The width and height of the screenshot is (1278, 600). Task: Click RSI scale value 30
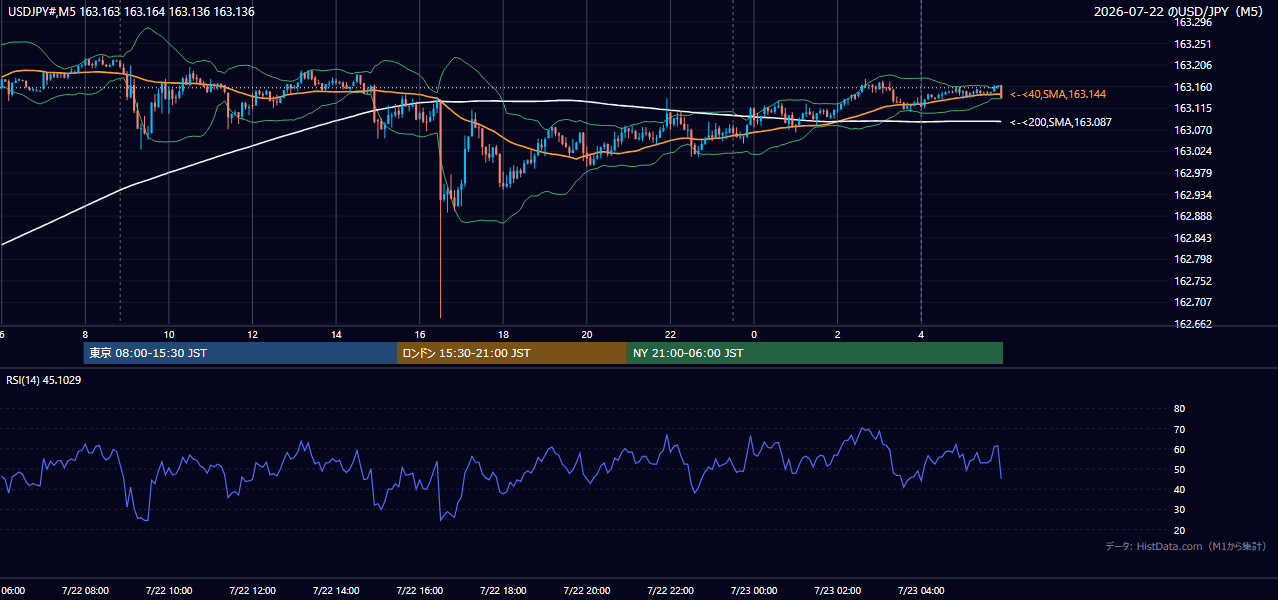(1179, 510)
